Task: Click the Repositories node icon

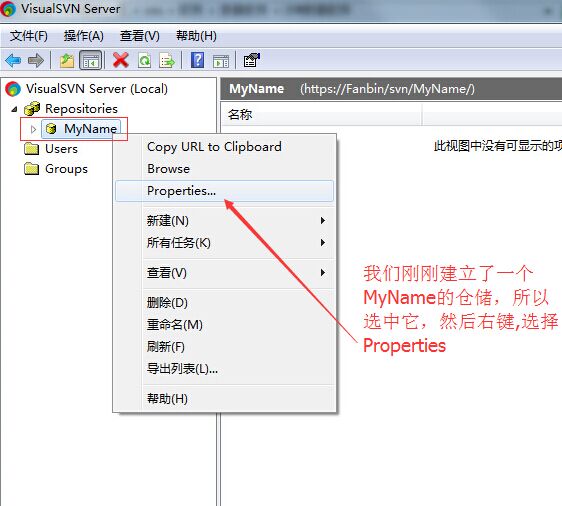Action: point(32,109)
